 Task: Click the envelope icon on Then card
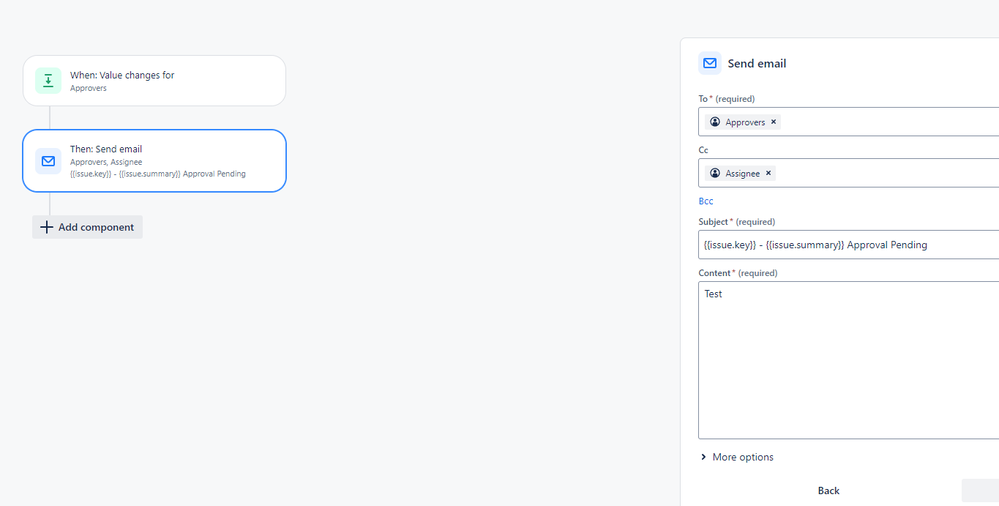pyautogui.click(x=48, y=161)
